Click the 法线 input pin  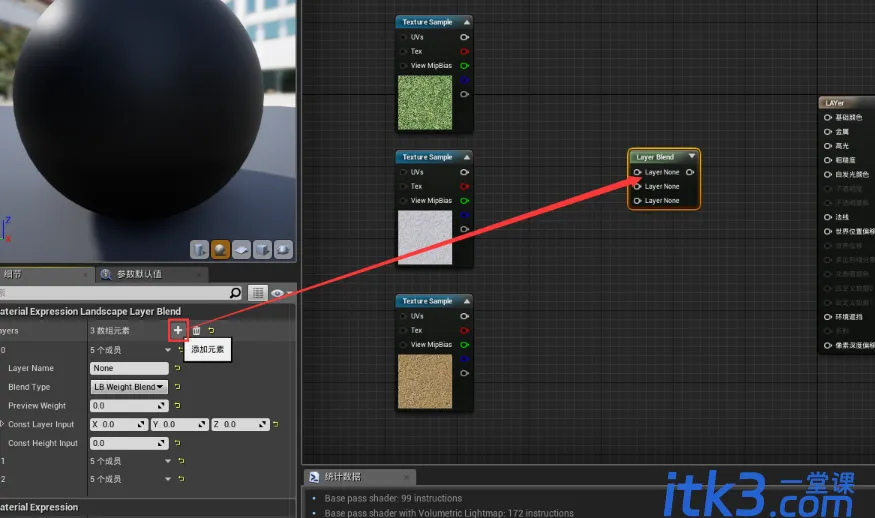(828, 217)
